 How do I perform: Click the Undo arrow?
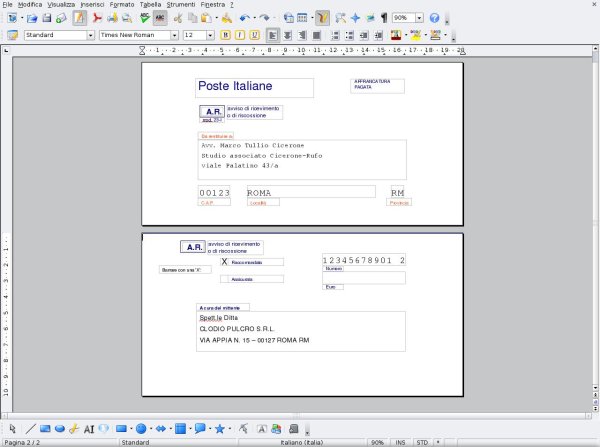tap(244, 18)
